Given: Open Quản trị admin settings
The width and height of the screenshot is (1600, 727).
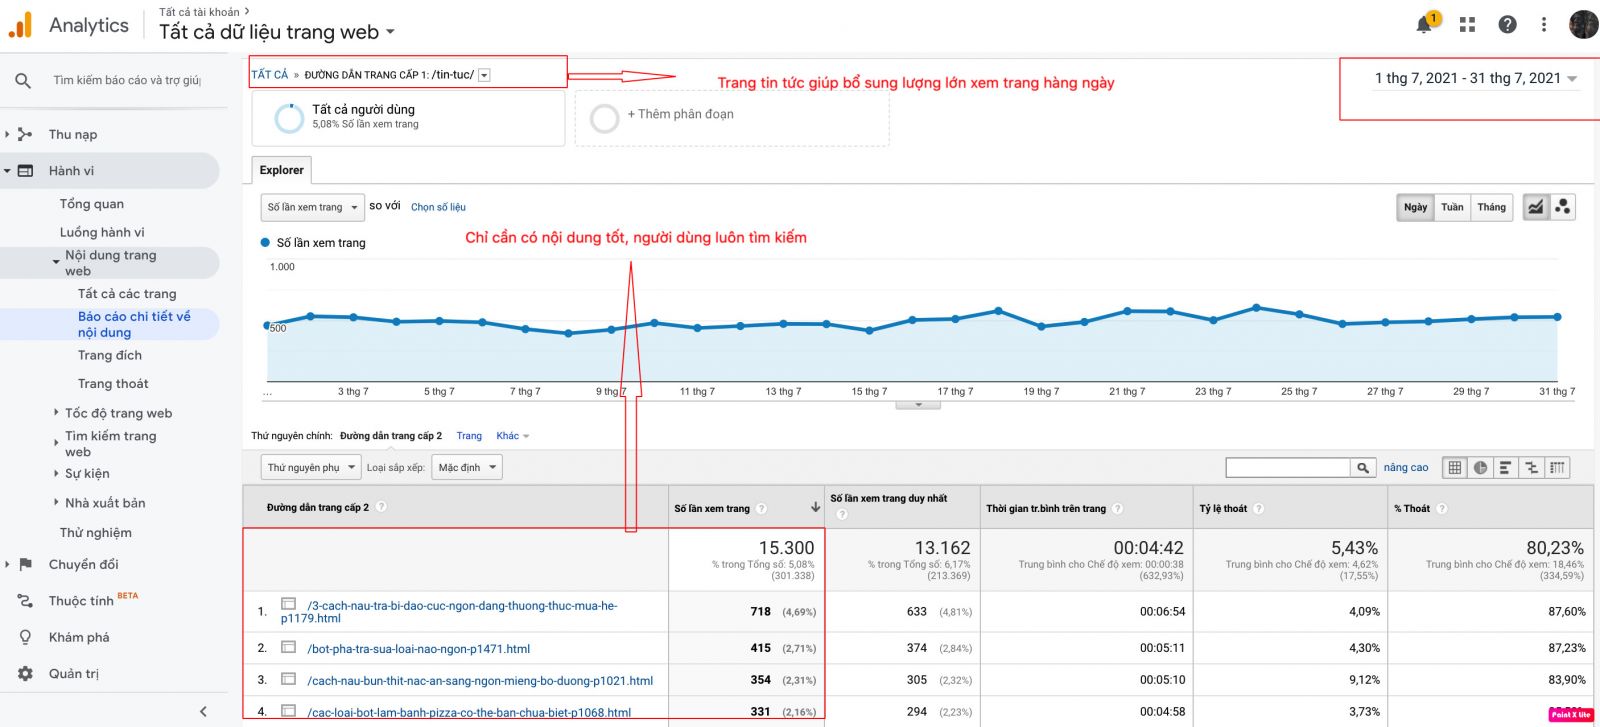Looking at the screenshot, I should click(74, 673).
